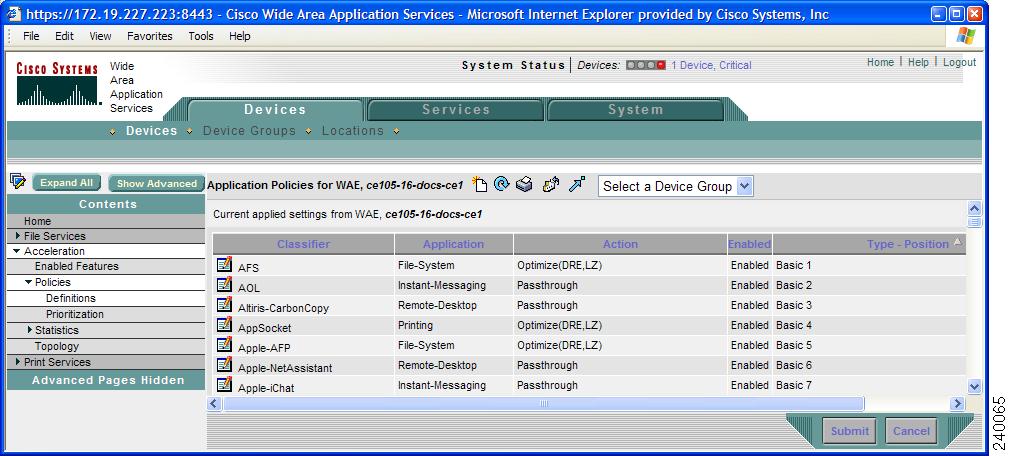Click the edit icon beside Expand All
The height and width of the screenshot is (456, 1009).
click(x=17, y=182)
